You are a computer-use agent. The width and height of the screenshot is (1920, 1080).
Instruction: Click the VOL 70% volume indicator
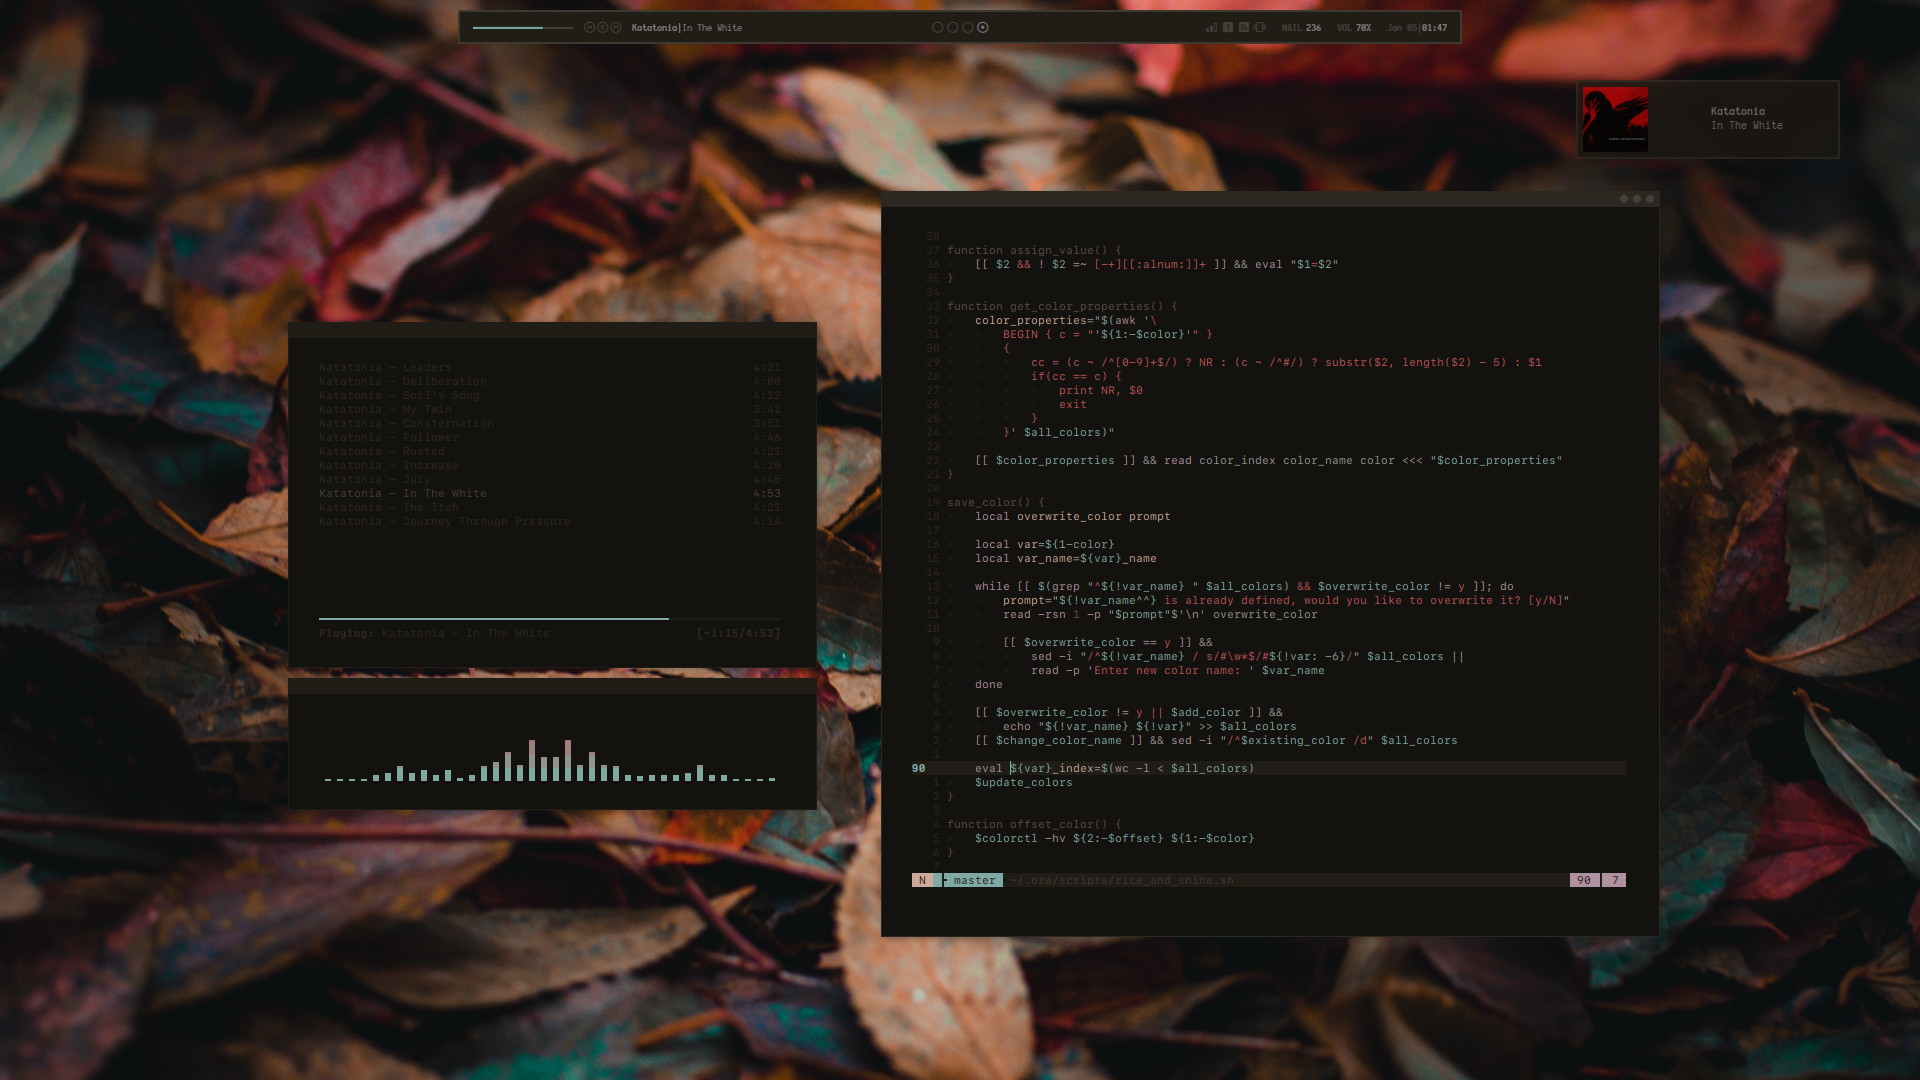coord(1354,28)
